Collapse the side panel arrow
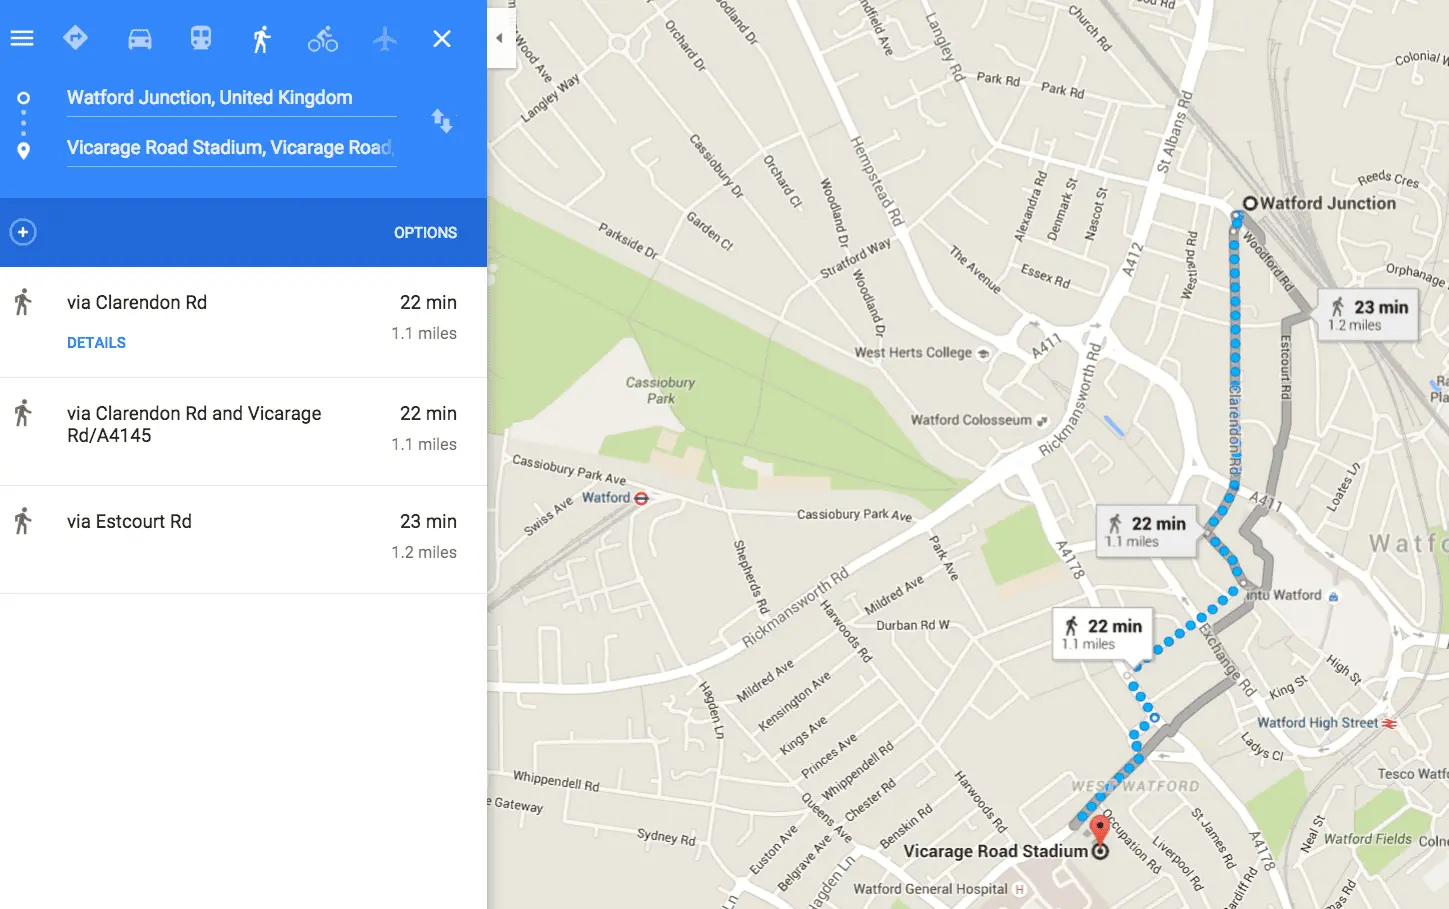 500,38
